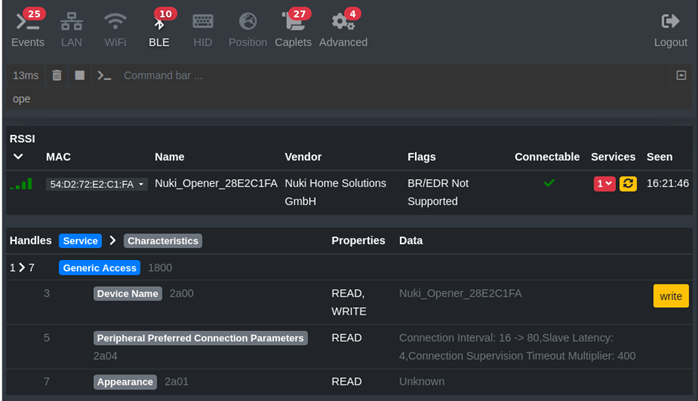Image resolution: width=698 pixels, height=401 pixels.
Task: Open the MAC address 54:D2:72:E2:C1:FA dropdown
Action: tap(97, 184)
